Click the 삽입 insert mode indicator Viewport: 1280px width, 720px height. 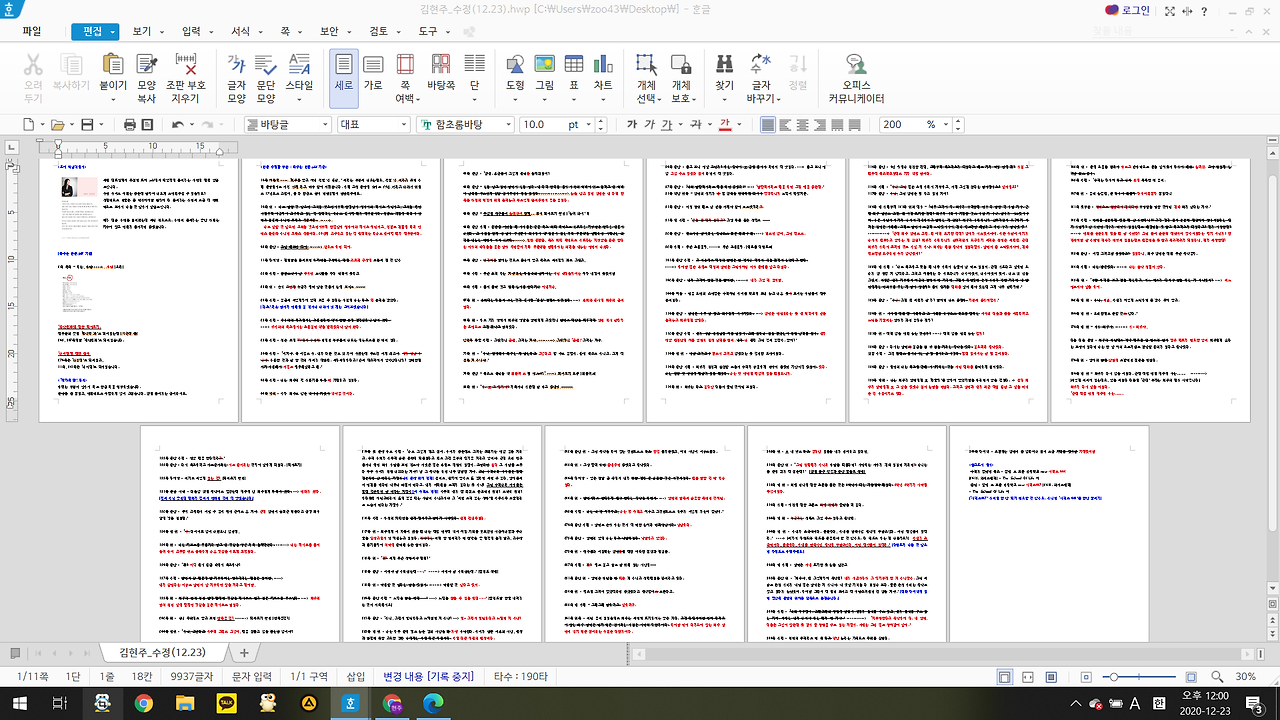point(356,677)
